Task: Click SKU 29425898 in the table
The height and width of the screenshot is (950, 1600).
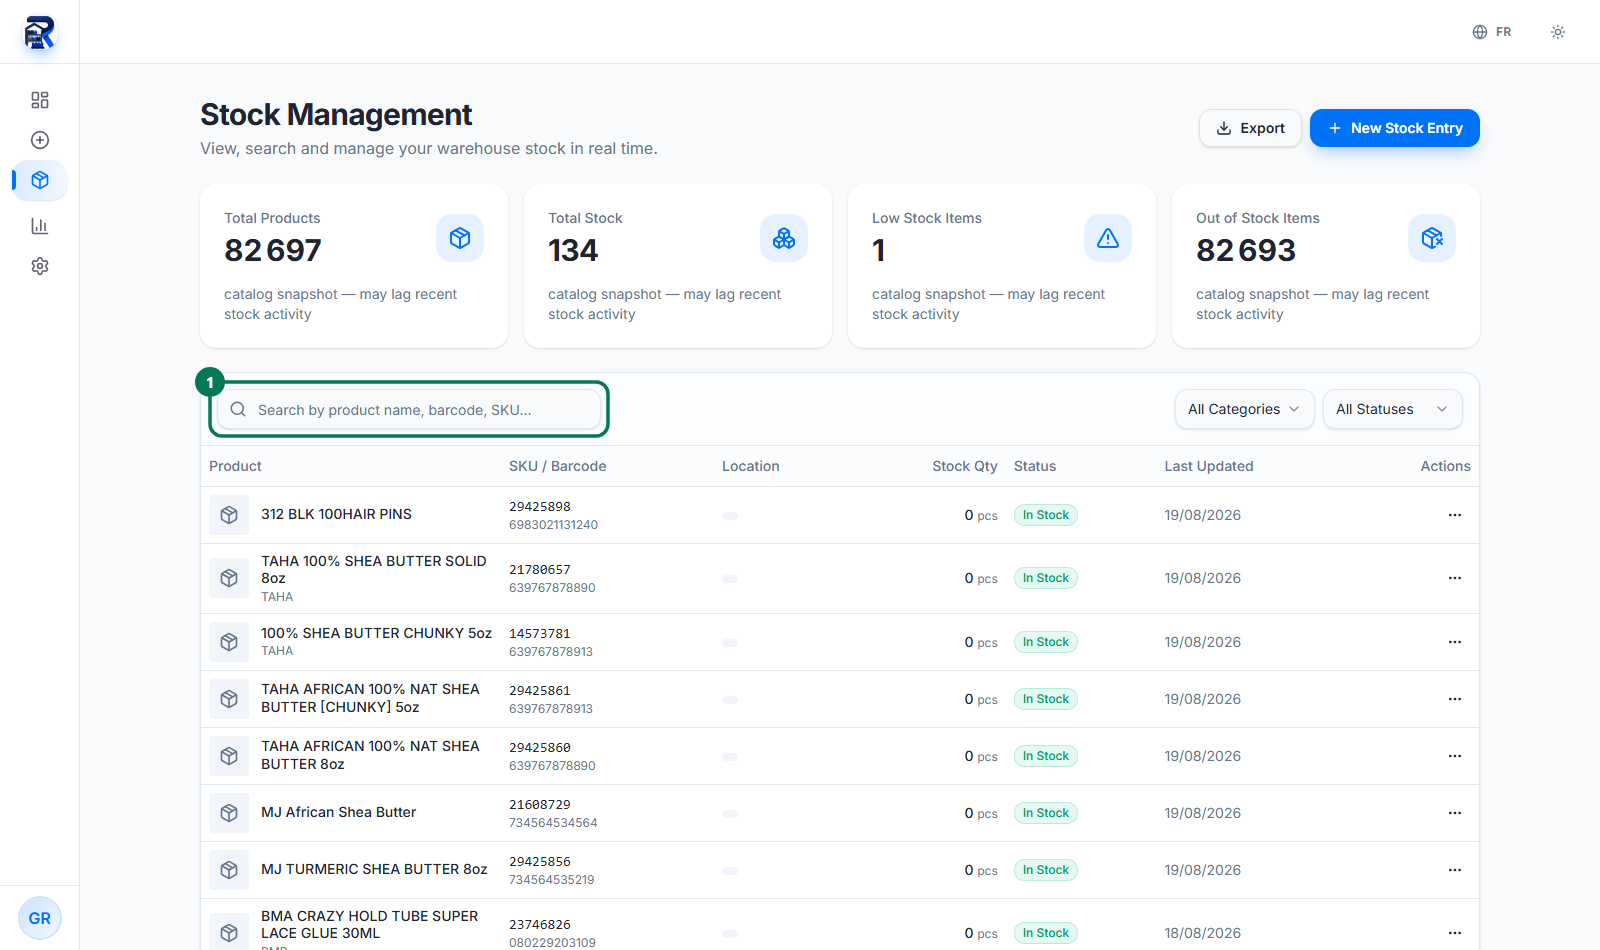Action: [x=540, y=507]
